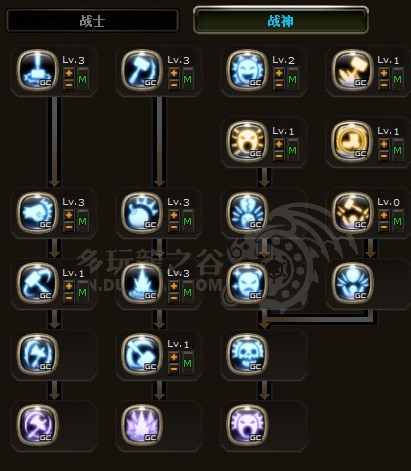Viewport: 411px width, 471px height.
Task: Click the purple swirl axe skill icon
Action: pyautogui.click(x=37, y=425)
